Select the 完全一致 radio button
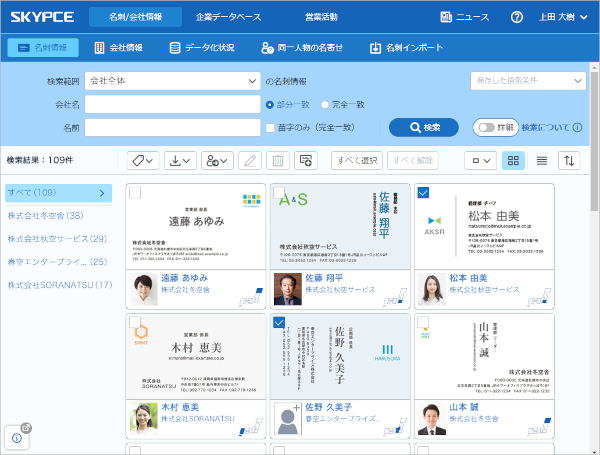This screenshot has height=455, width=600. pos(326,104)
